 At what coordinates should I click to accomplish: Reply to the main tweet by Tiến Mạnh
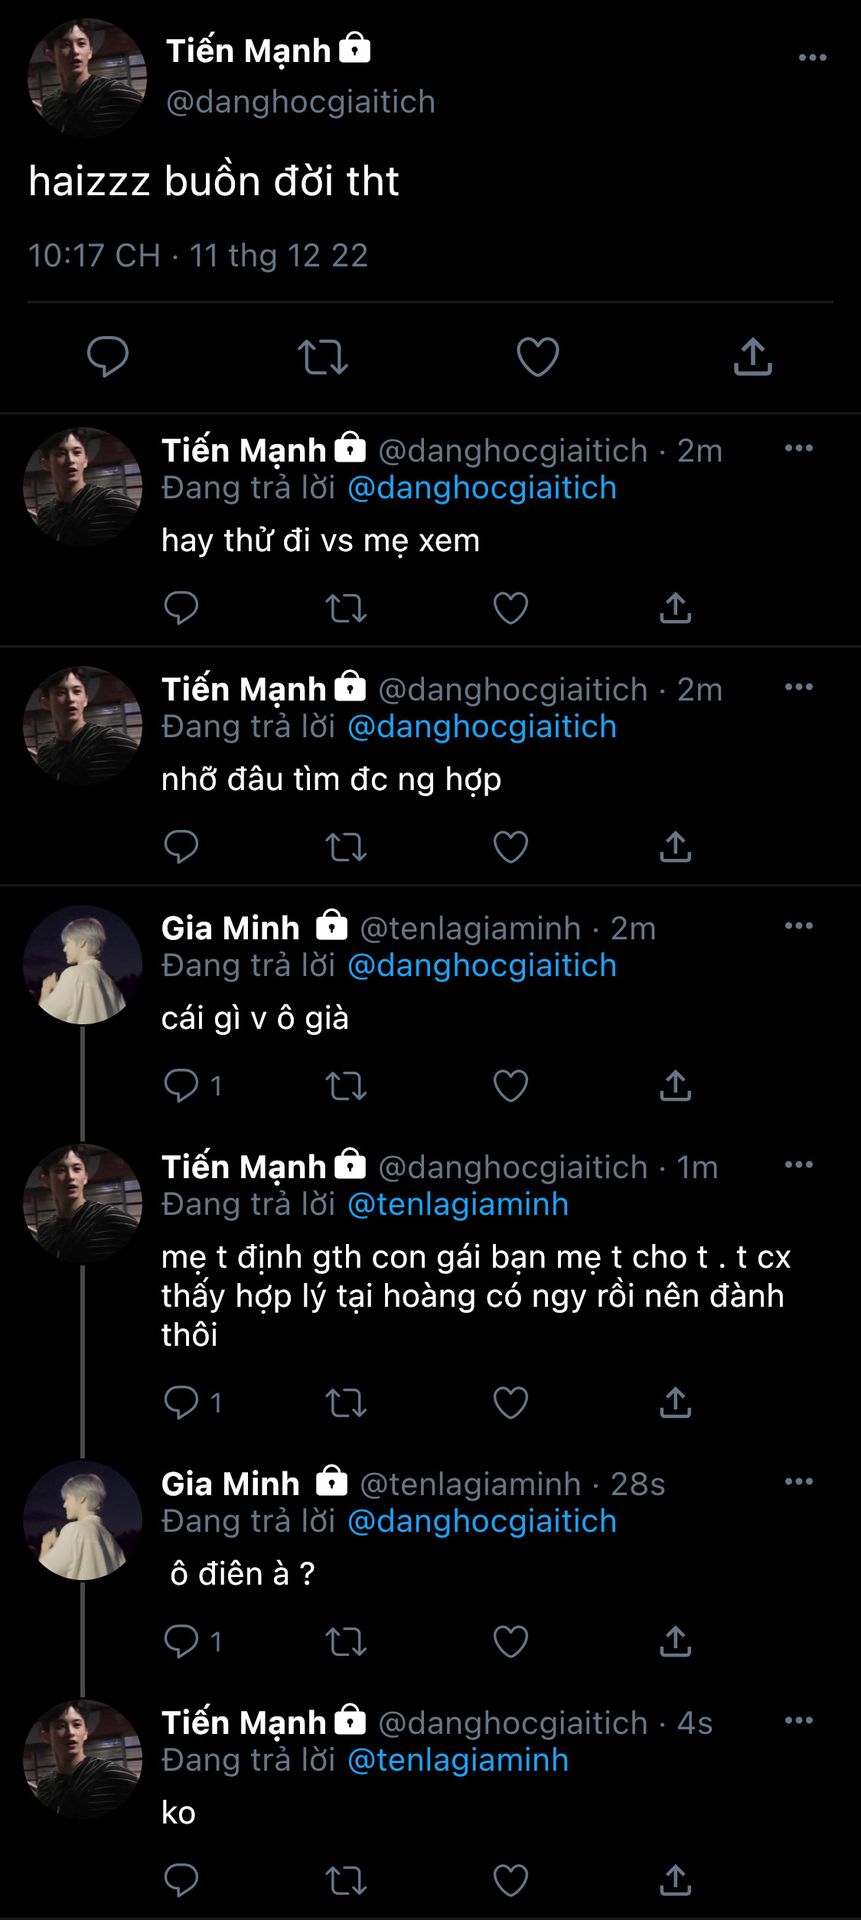(x=108, y=357)
